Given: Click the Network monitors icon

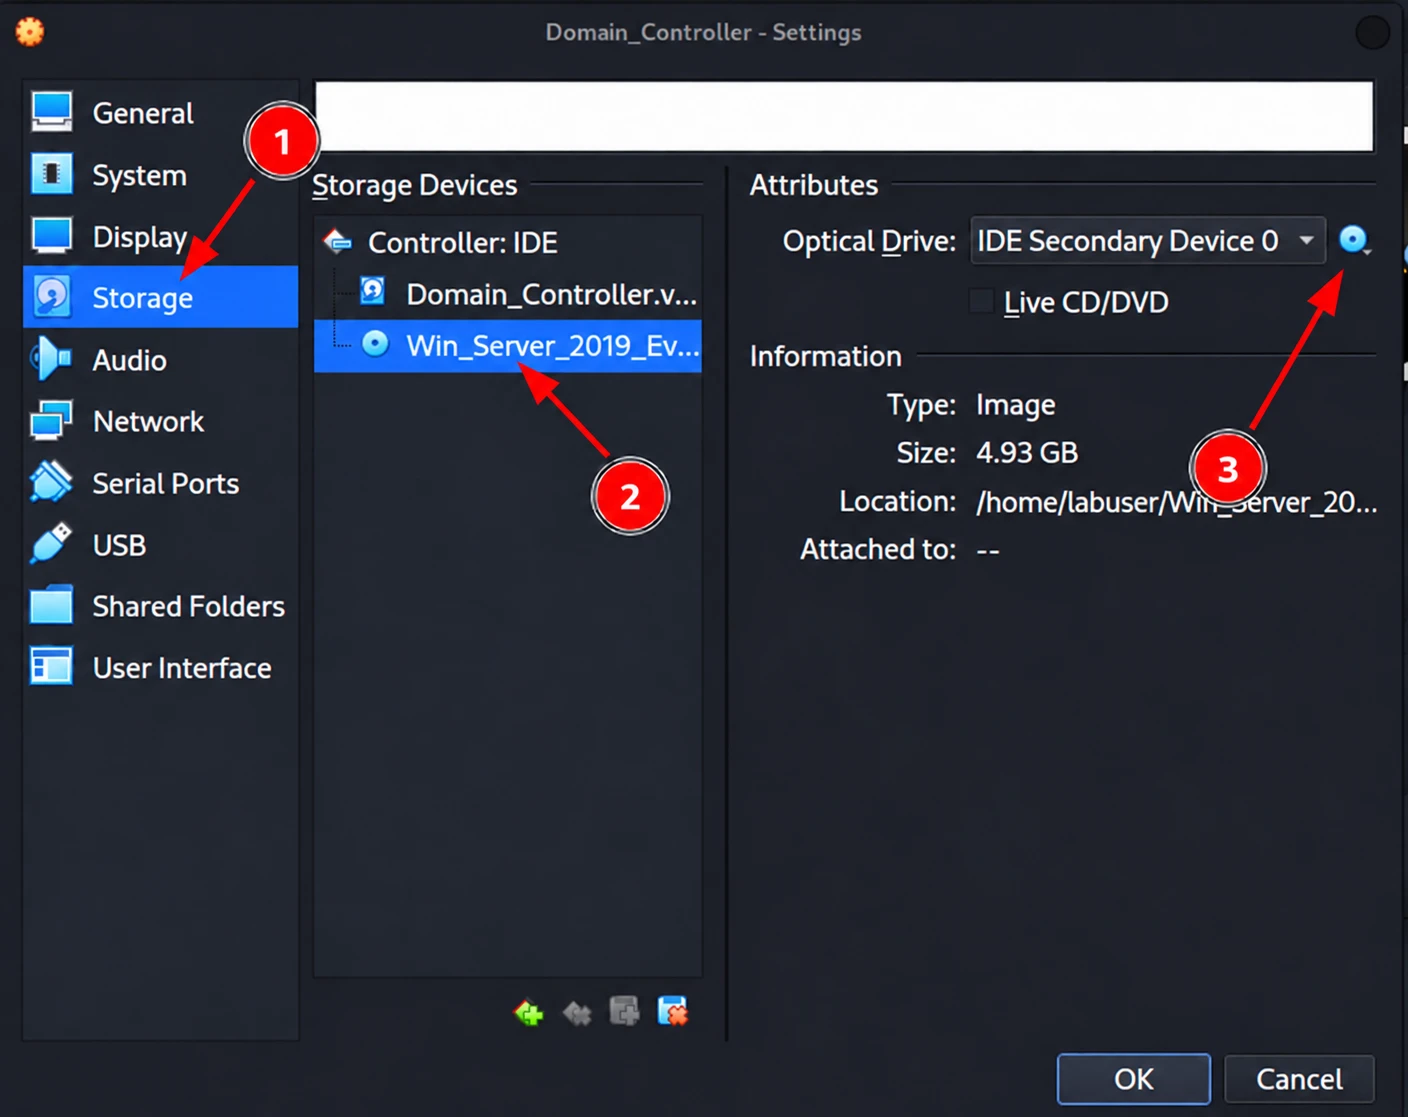Looking at the screenshot, I should click(x=51, y=421).
